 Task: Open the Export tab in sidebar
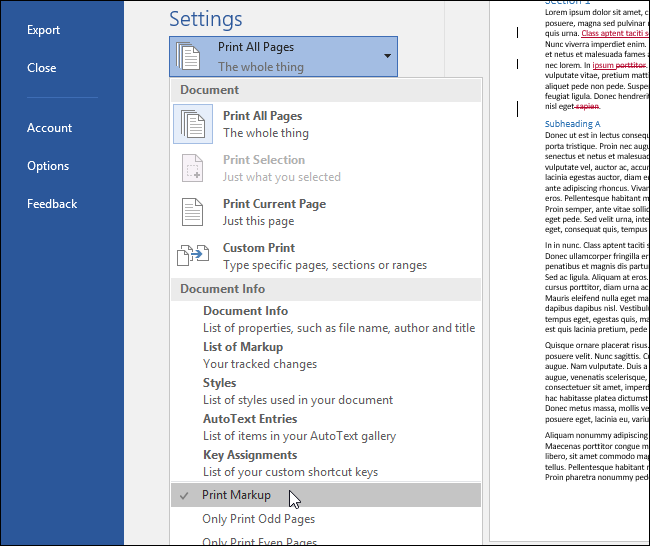(x=44, y=30)
